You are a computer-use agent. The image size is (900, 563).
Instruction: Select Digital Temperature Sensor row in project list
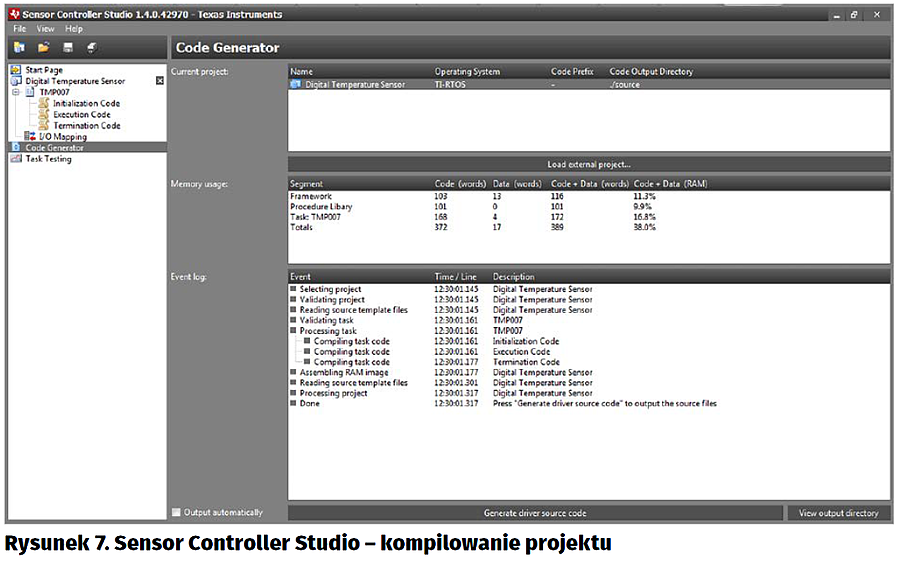pos(355,85)
